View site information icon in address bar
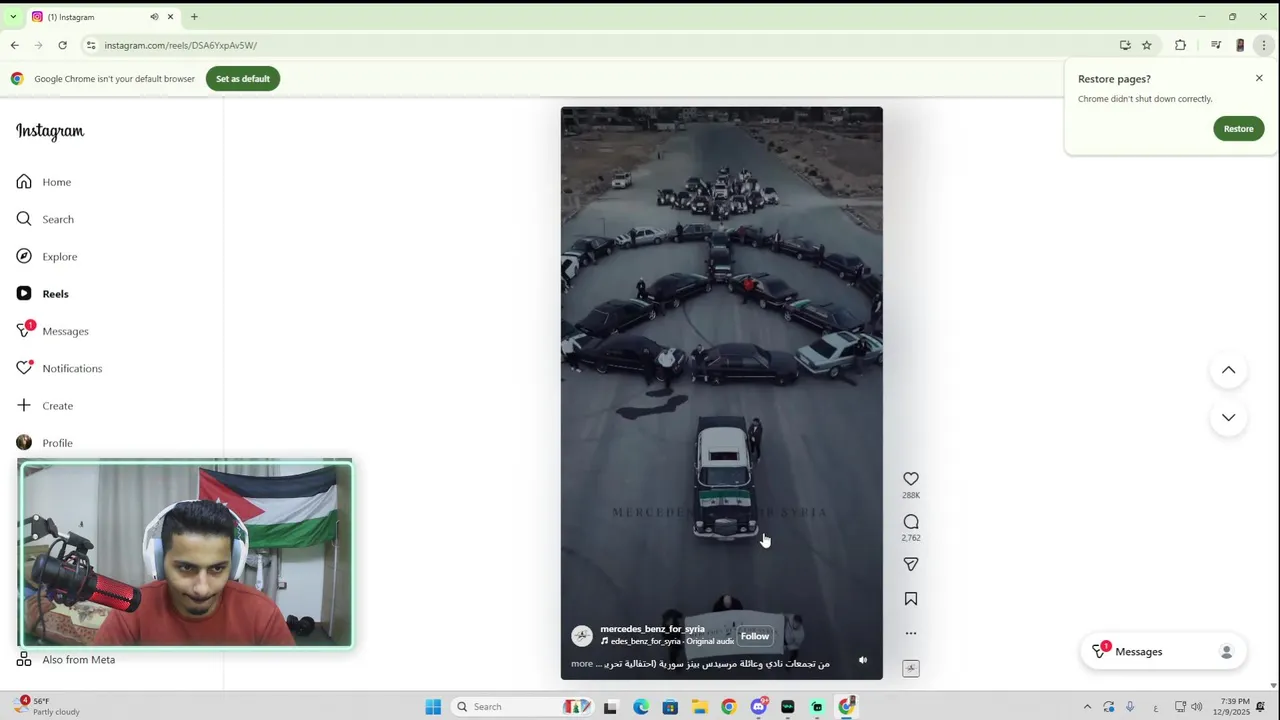 click(91, 45)
